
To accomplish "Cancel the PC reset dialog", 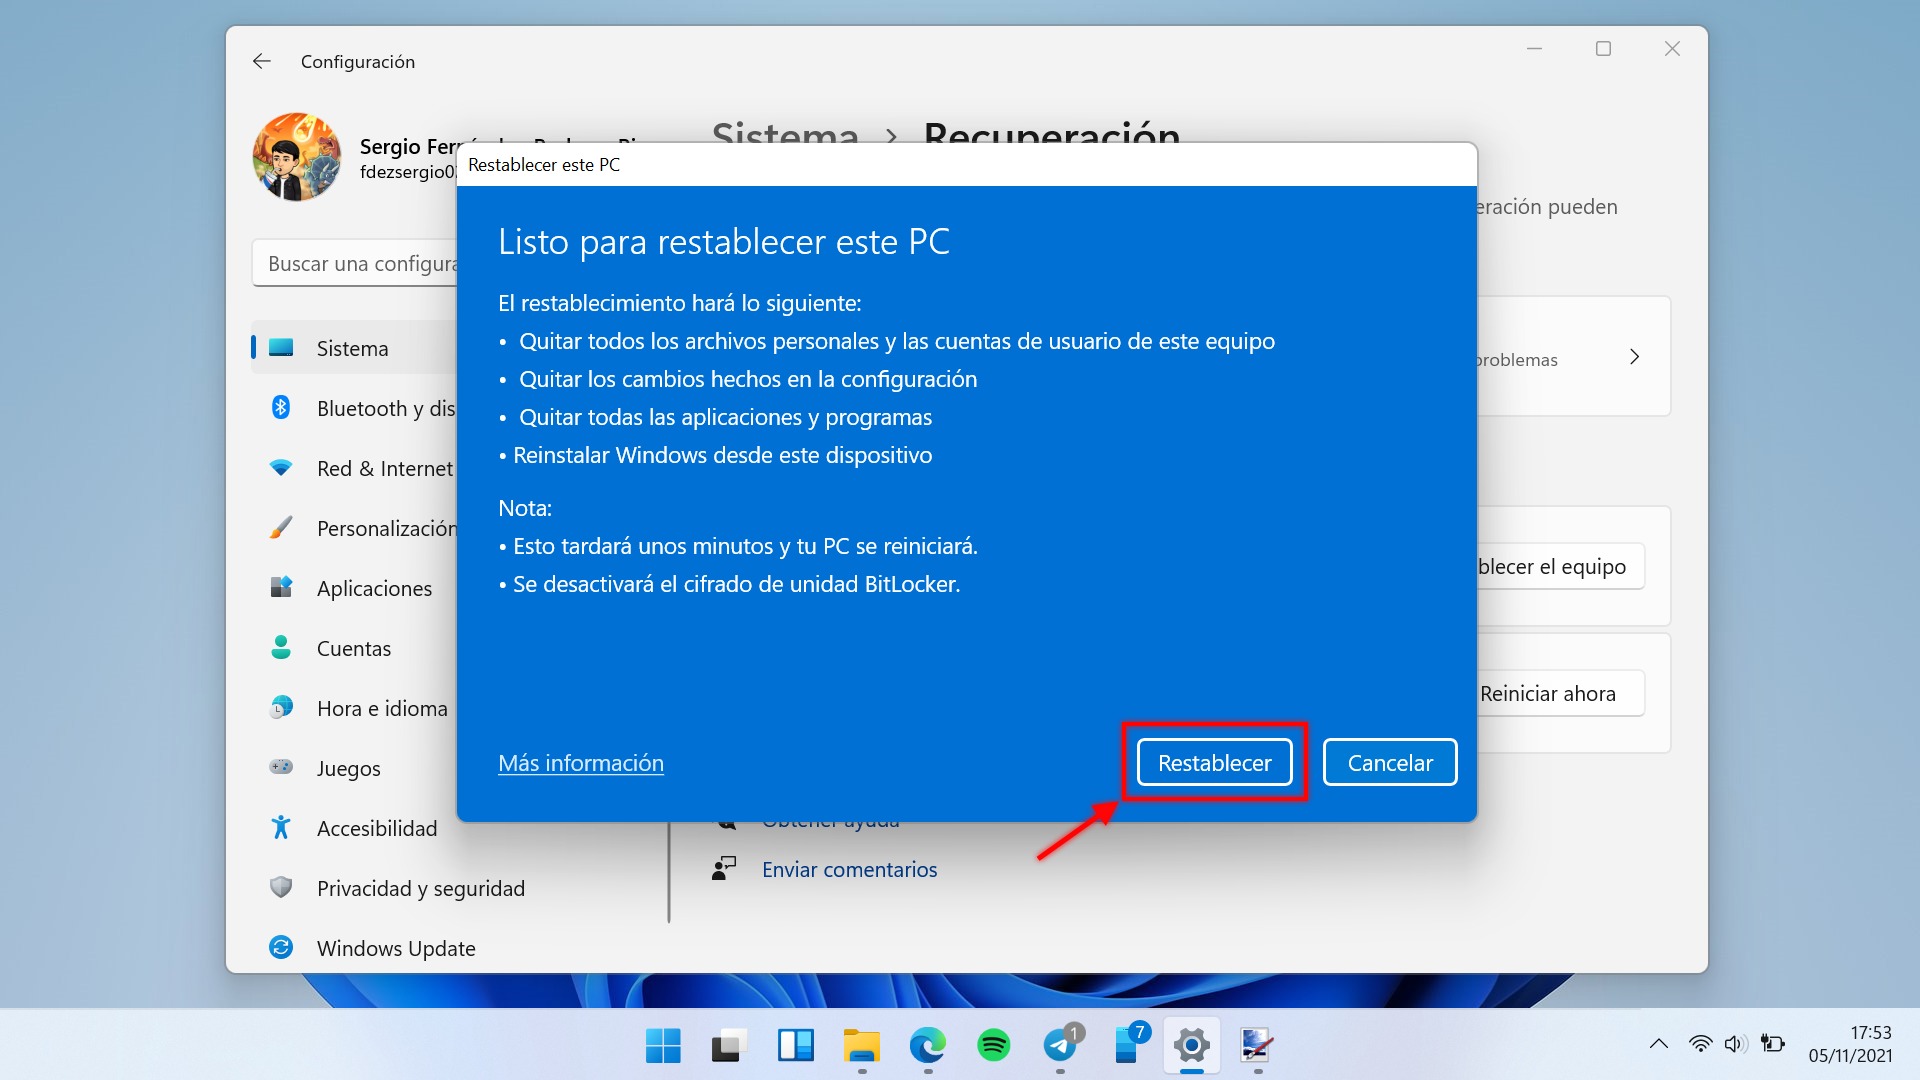I will pos(1390,763).
